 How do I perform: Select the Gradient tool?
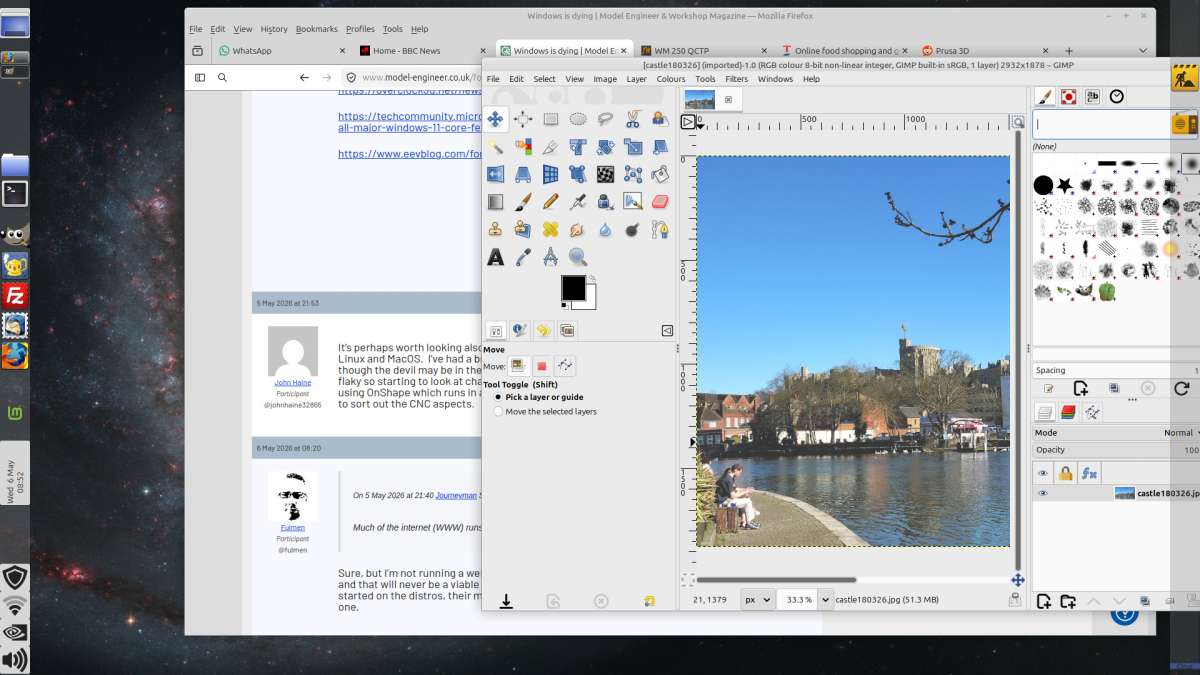[495, 202]
